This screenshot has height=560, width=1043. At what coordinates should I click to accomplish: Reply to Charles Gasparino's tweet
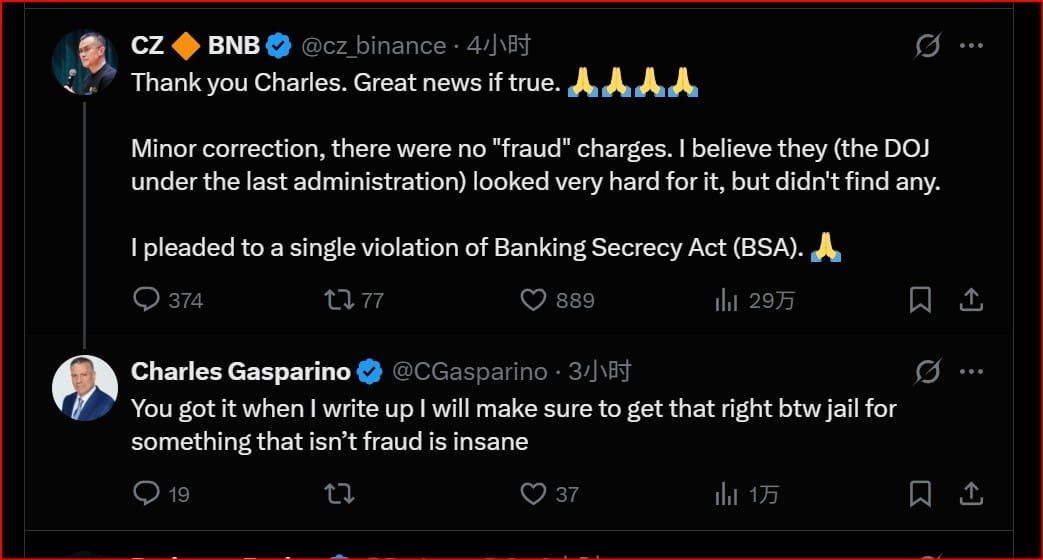[x=147, y=493]
